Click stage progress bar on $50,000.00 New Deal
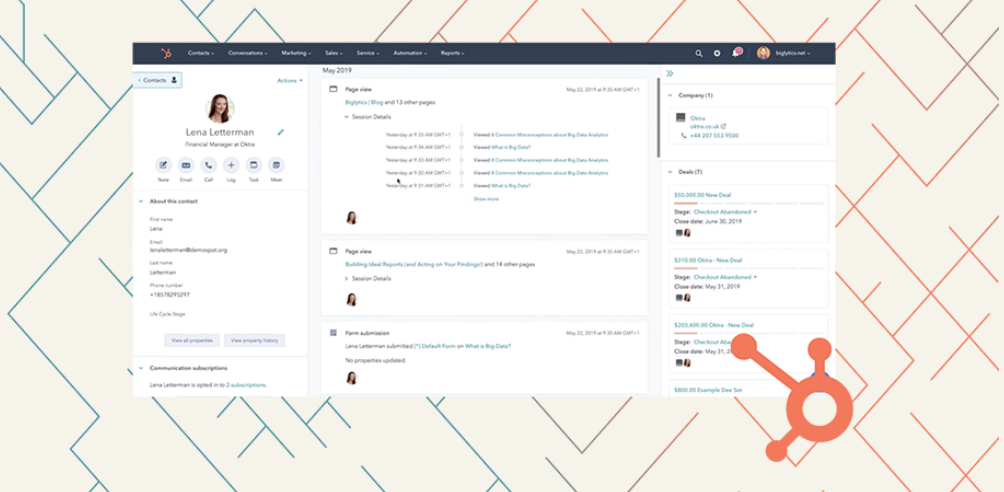Screen dimensions: 1004x492 click(x=749, y=203)
